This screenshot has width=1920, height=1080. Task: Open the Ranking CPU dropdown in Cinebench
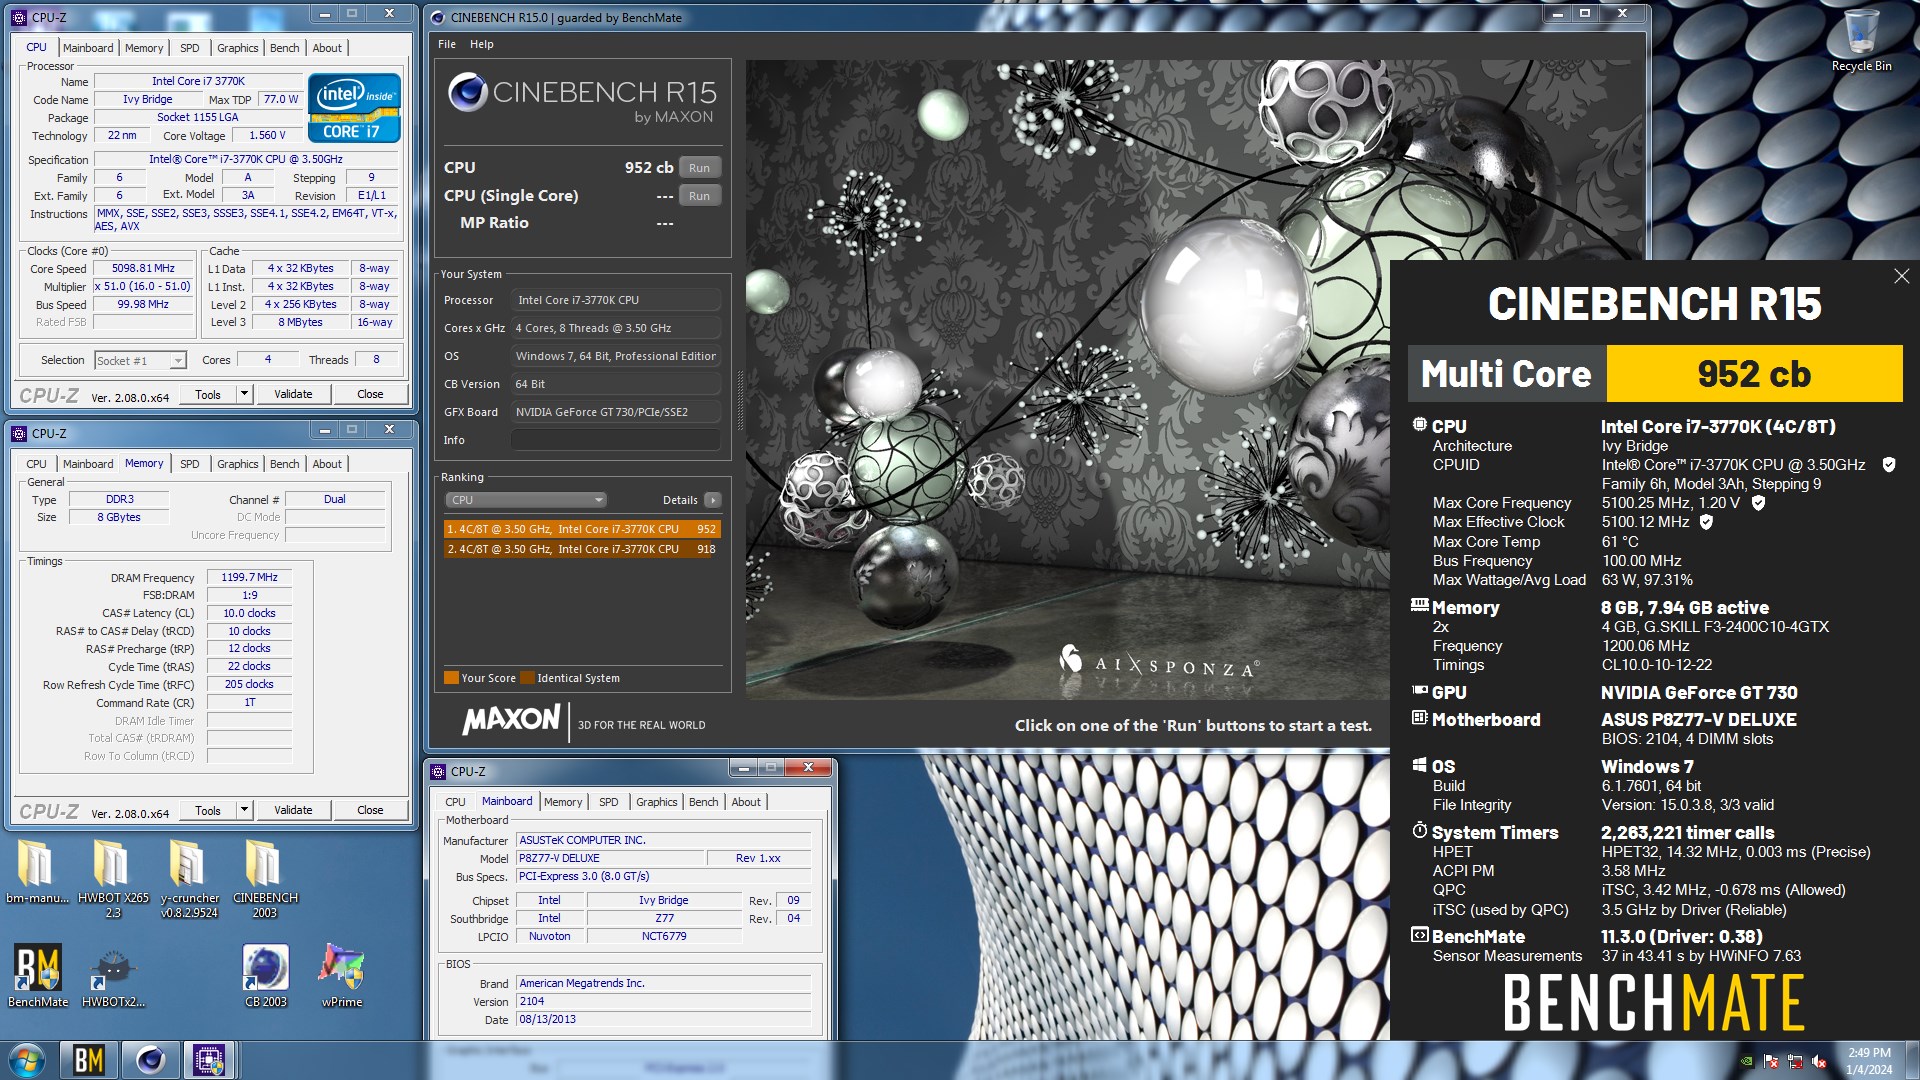526,500
